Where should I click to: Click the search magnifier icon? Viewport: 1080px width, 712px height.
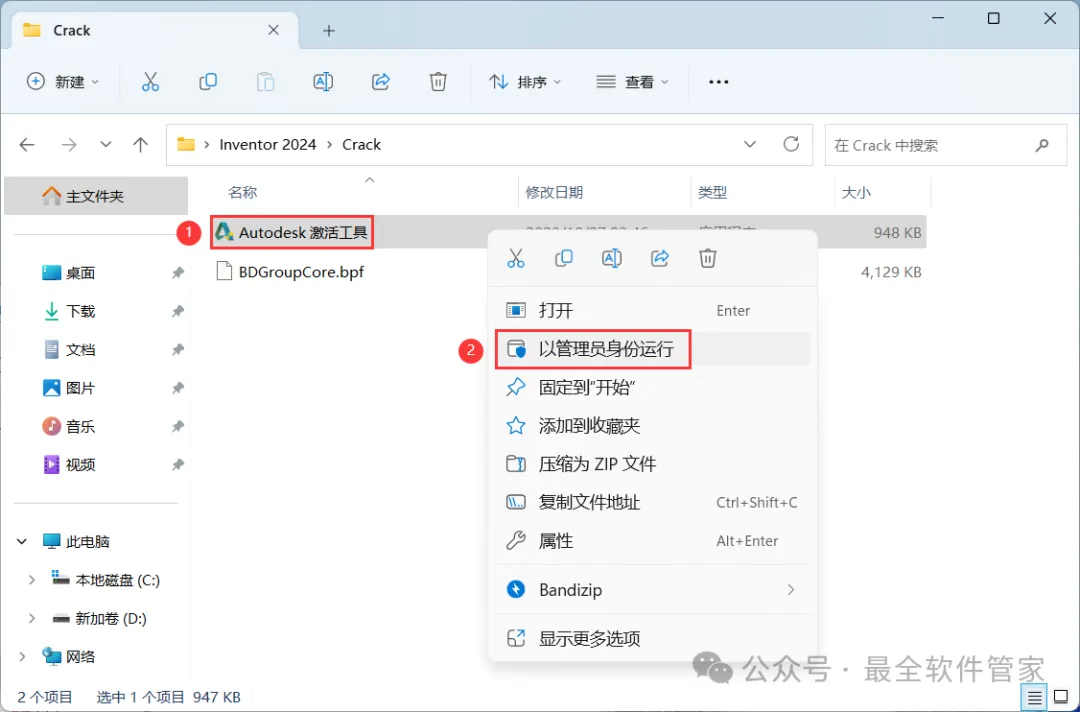coord(1042,145)
